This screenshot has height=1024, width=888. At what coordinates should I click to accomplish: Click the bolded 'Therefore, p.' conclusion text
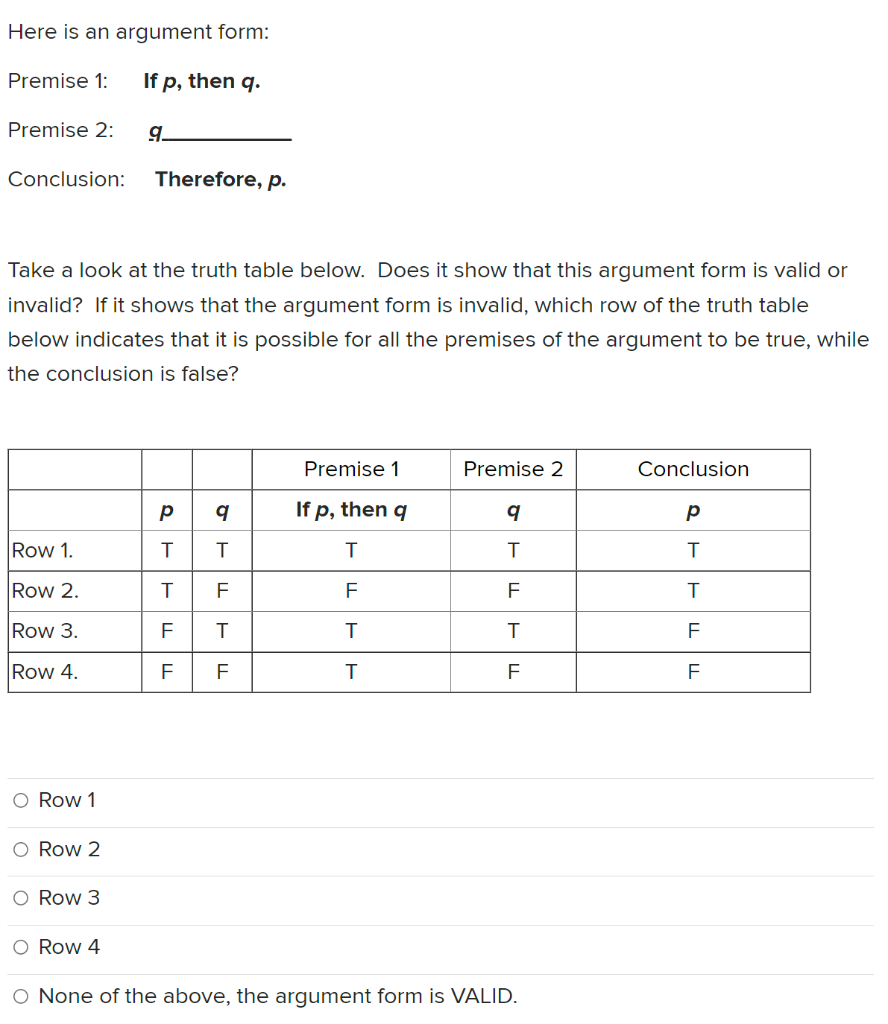220,179
